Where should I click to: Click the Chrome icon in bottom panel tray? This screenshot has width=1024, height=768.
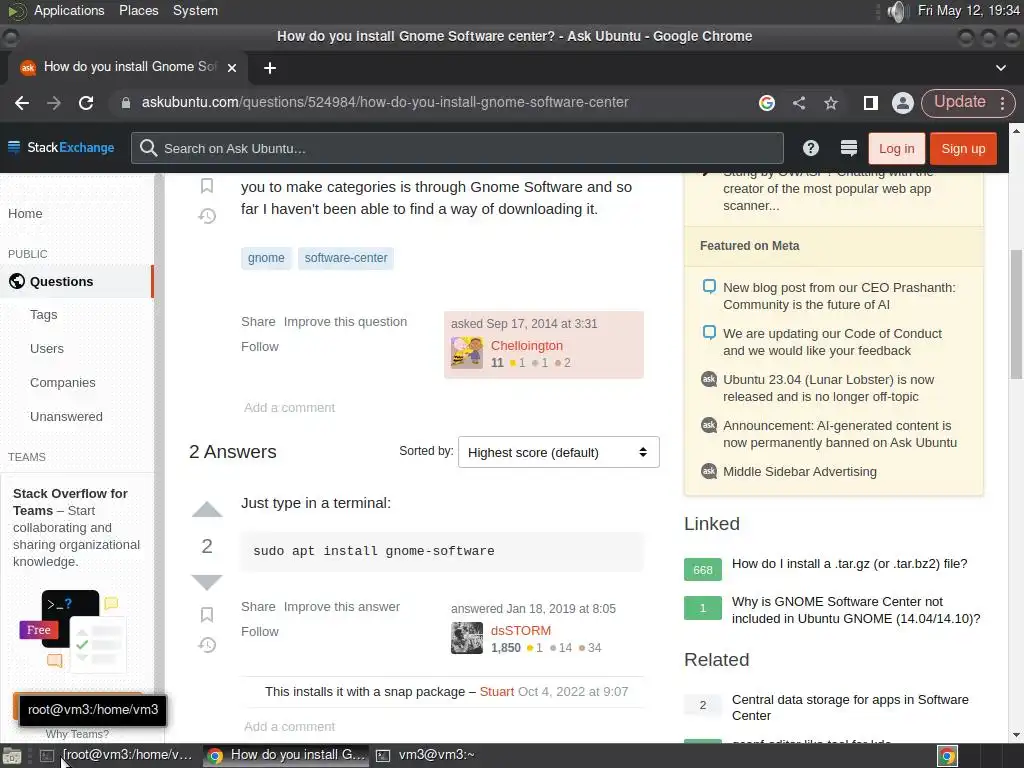947,756
